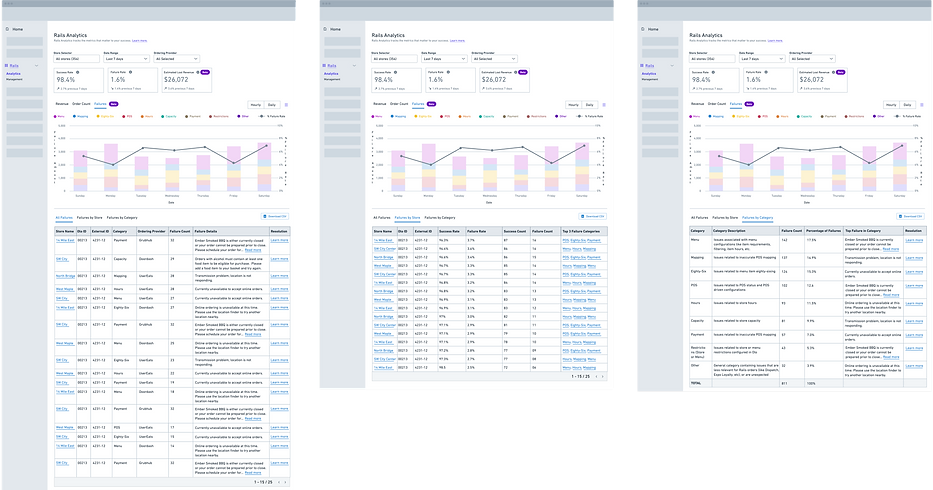Click Rails sidebar icon in Failures by Store mockup
This screenshot has width=933, height=490.
pos(324,65)
